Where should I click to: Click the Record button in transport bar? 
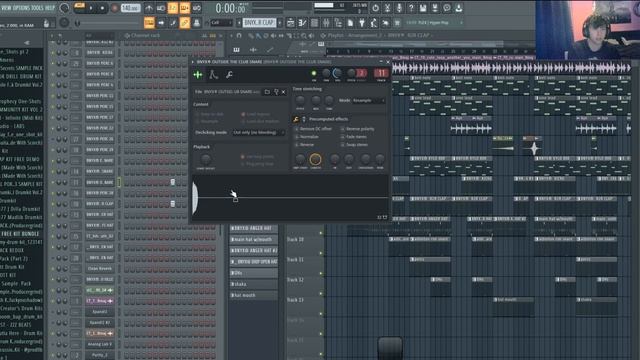[x=115, y=8]
